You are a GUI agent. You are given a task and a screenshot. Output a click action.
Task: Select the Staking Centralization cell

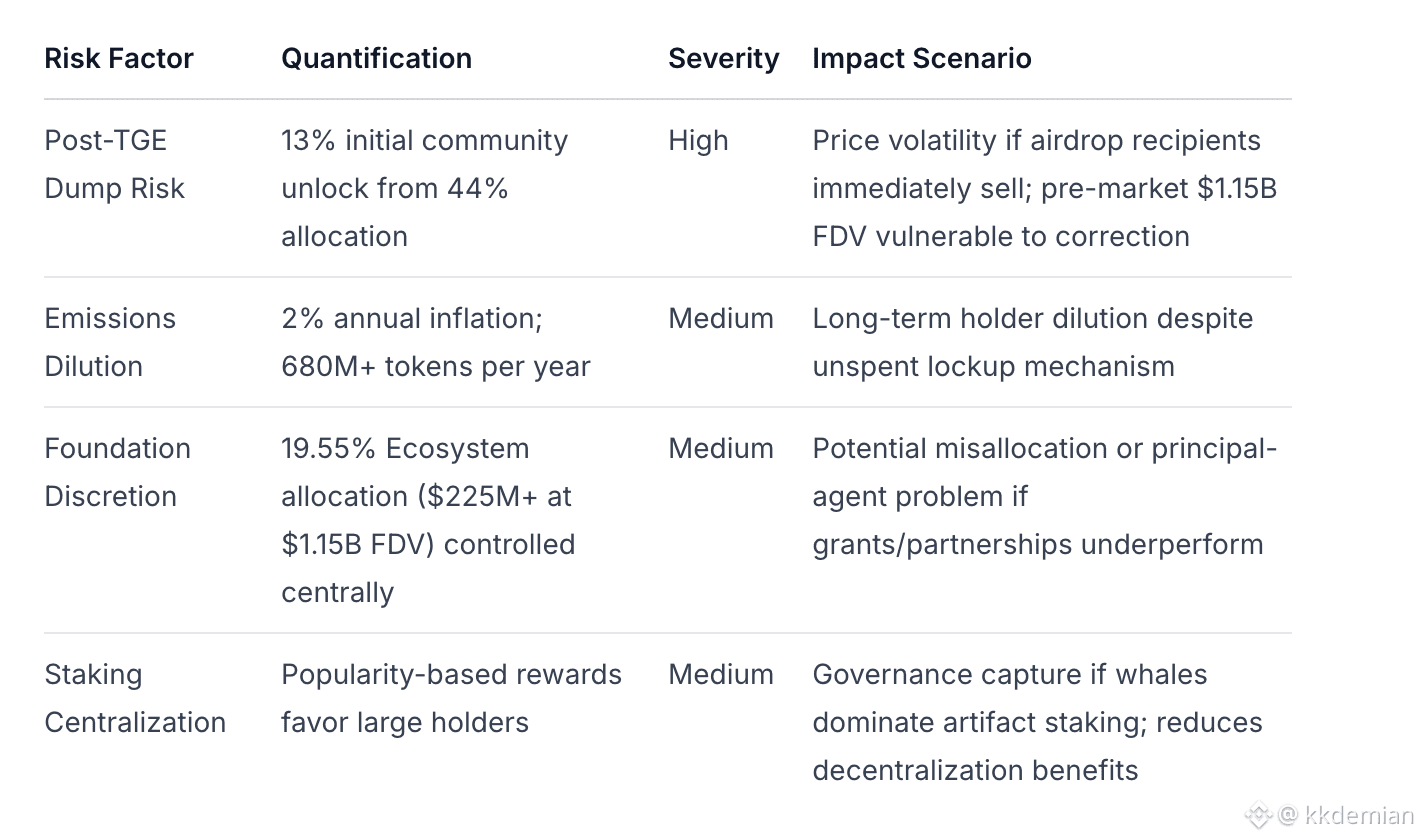click(x=135, y=698)
